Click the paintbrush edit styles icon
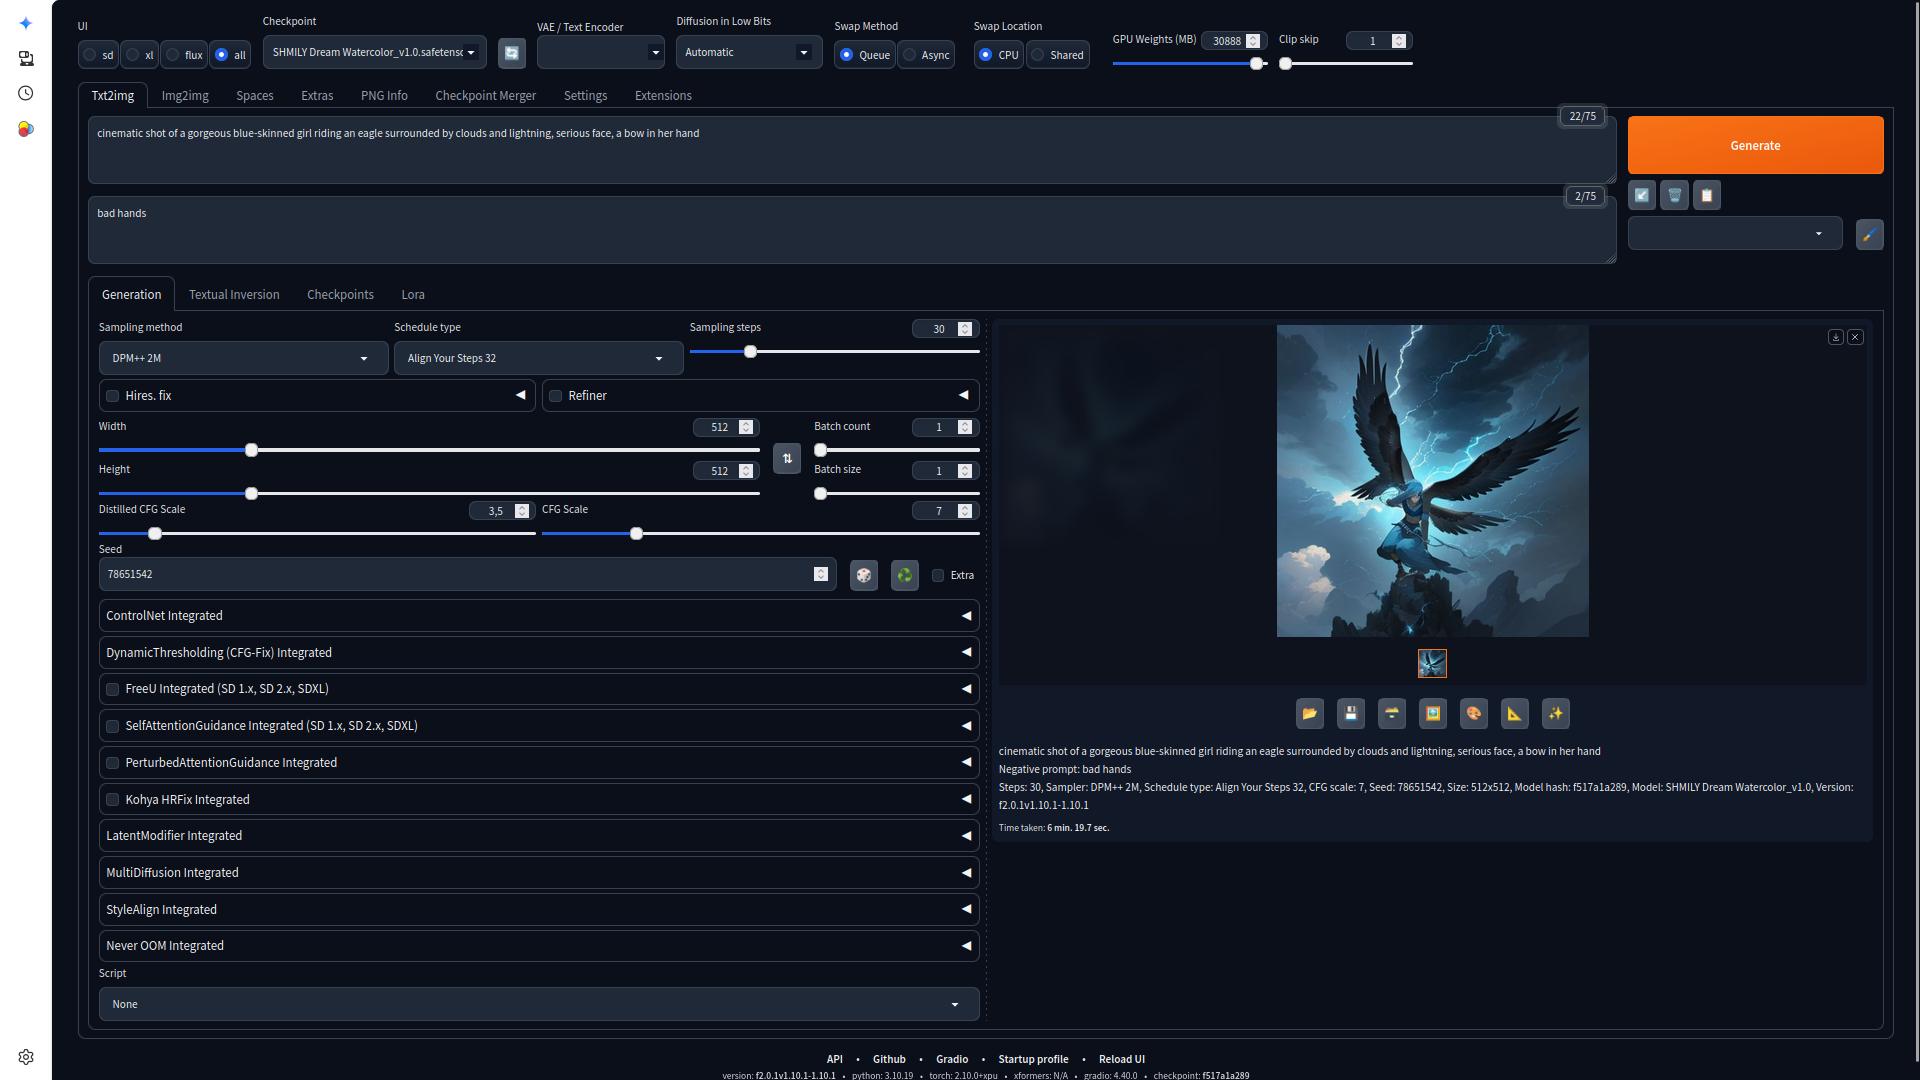 (x=1869, y=234)
